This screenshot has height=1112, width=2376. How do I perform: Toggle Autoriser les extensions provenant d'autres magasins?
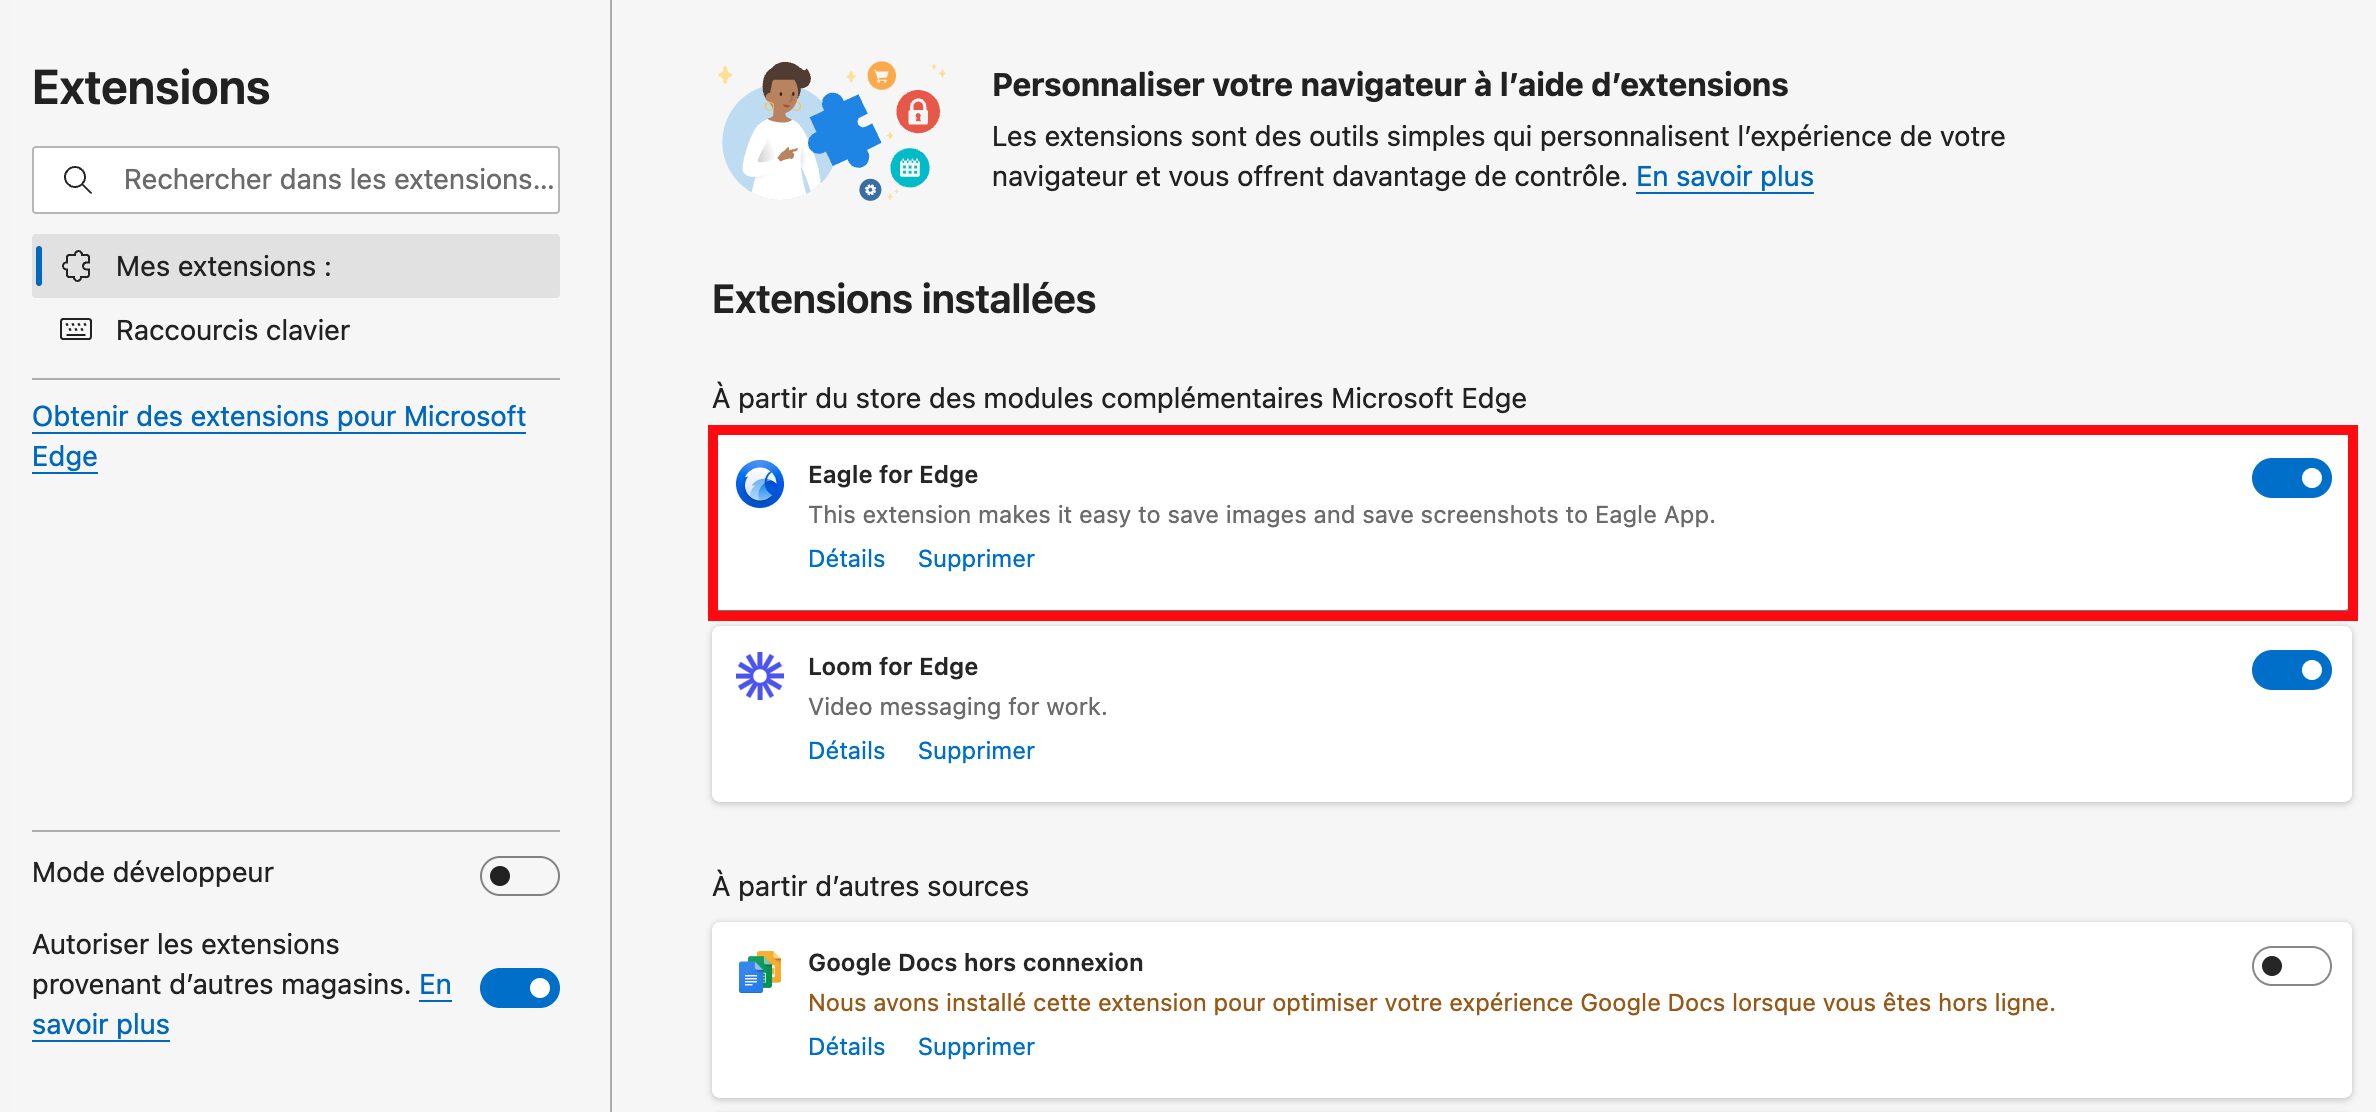[519, 988]
